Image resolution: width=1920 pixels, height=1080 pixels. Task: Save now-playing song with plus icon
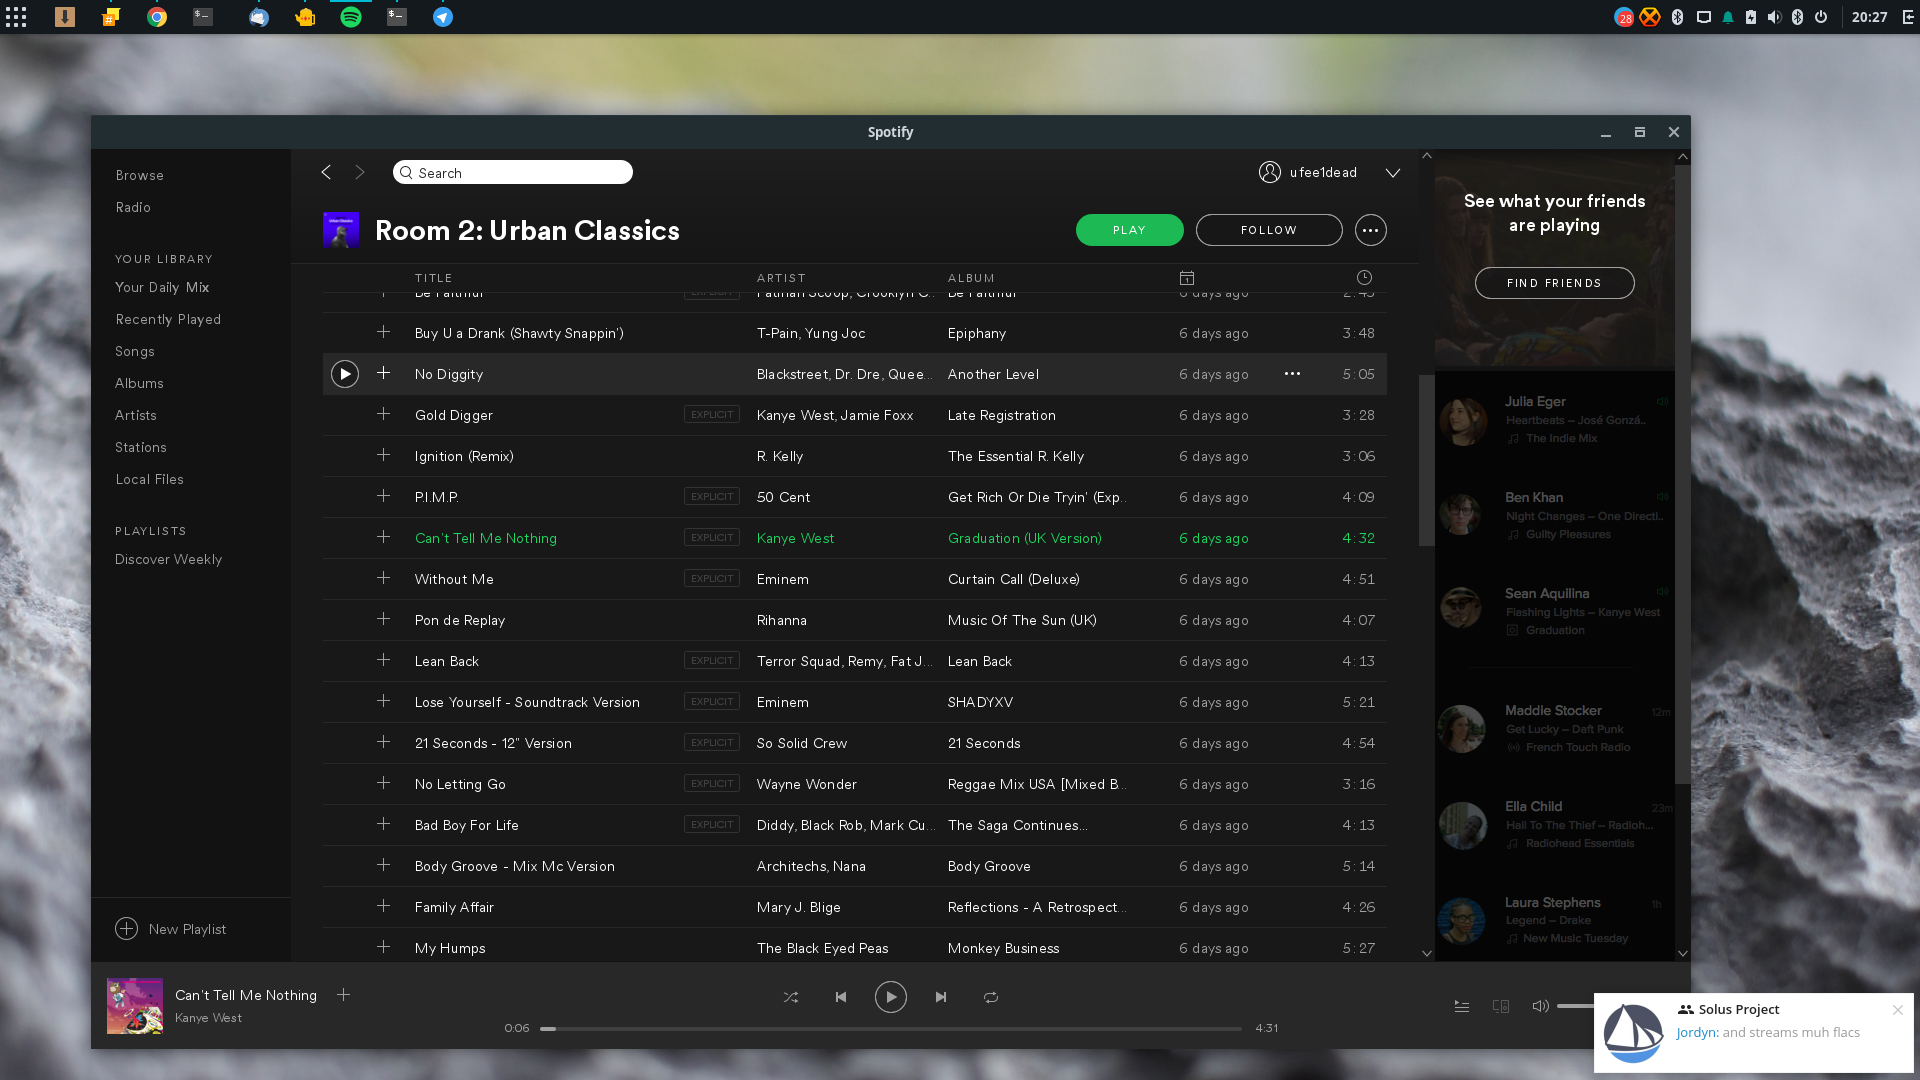[343, 995]
